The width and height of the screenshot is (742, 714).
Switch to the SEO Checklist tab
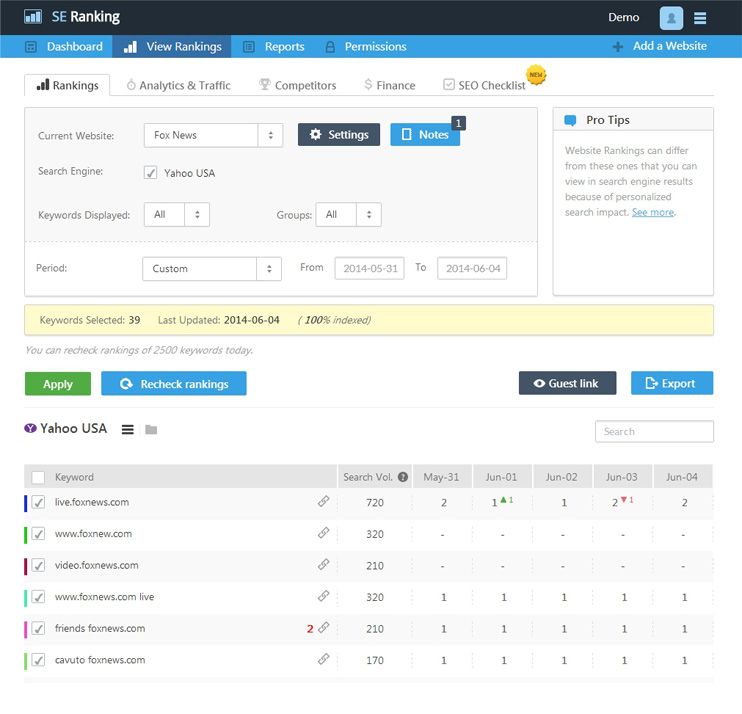[485, 85]
